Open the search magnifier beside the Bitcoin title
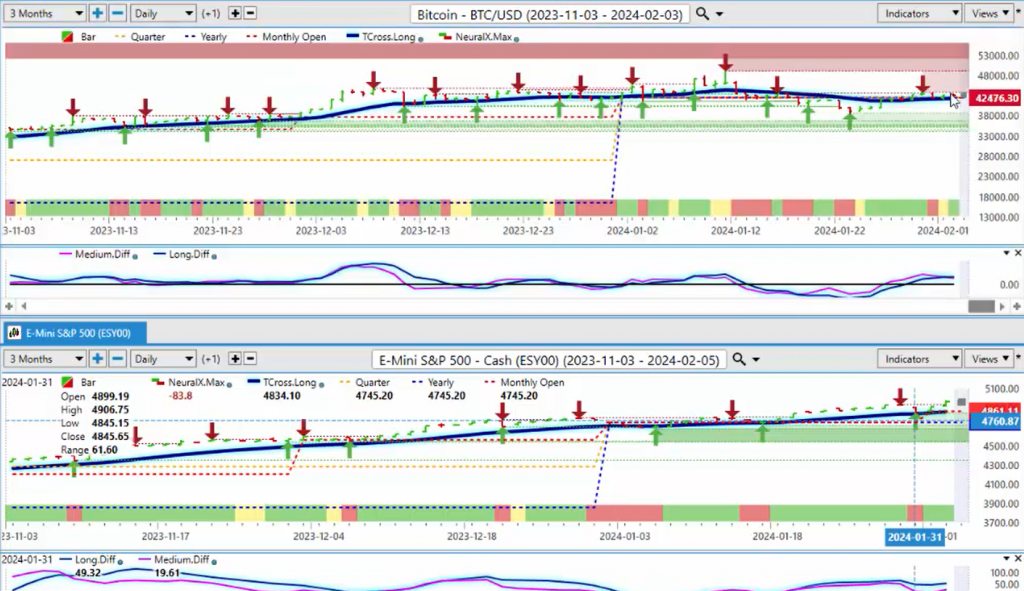The width and height of the screenshot is (1024, 591). tap(702, 13)
